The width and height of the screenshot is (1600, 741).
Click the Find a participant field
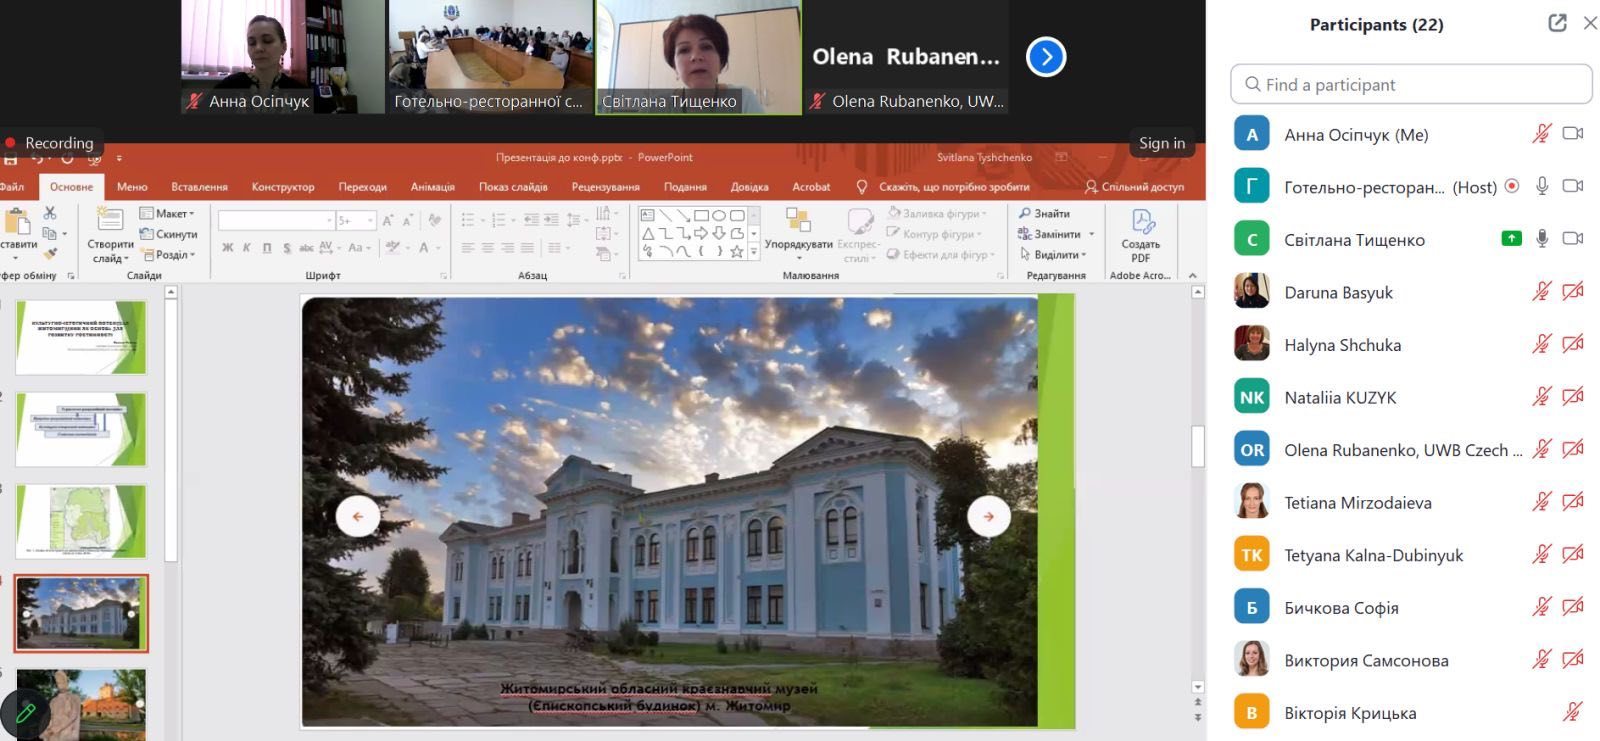1411,84
